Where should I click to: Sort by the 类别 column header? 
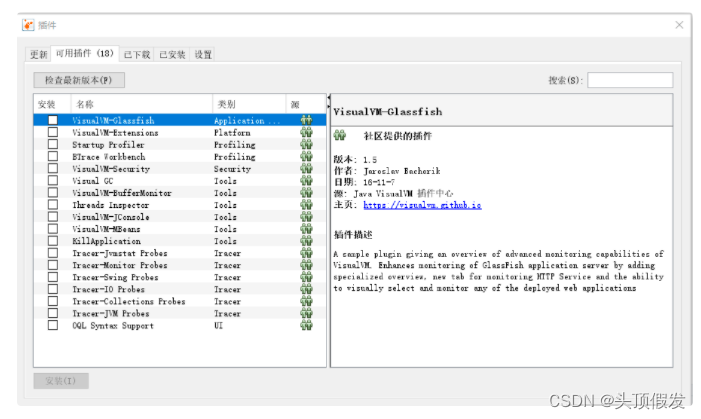[x=249, y=105]
